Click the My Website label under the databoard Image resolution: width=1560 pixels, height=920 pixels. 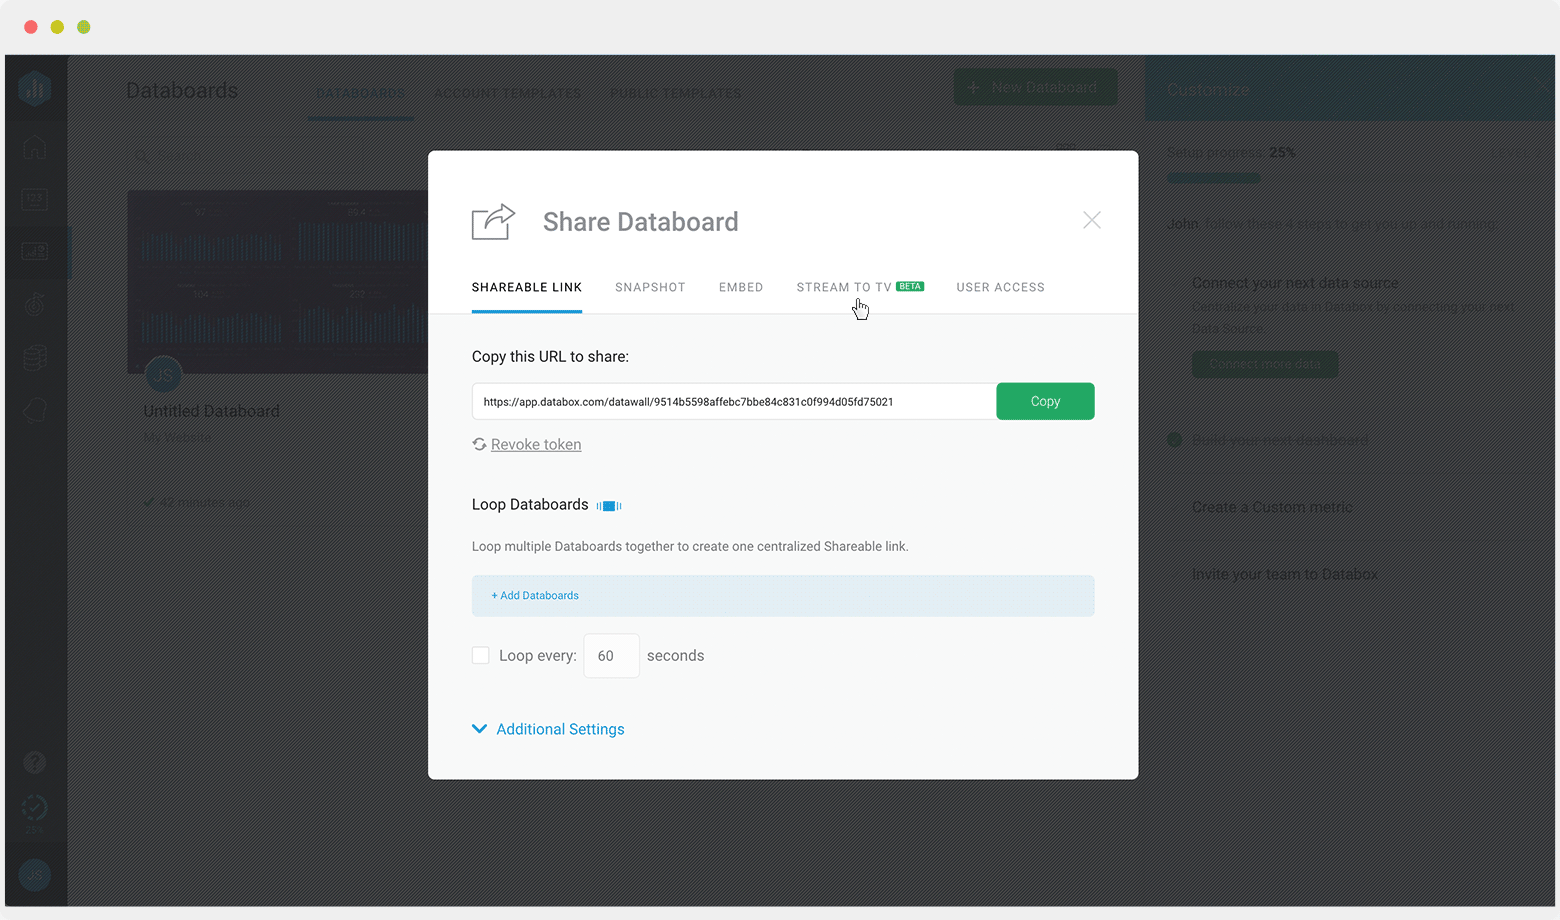177,437
